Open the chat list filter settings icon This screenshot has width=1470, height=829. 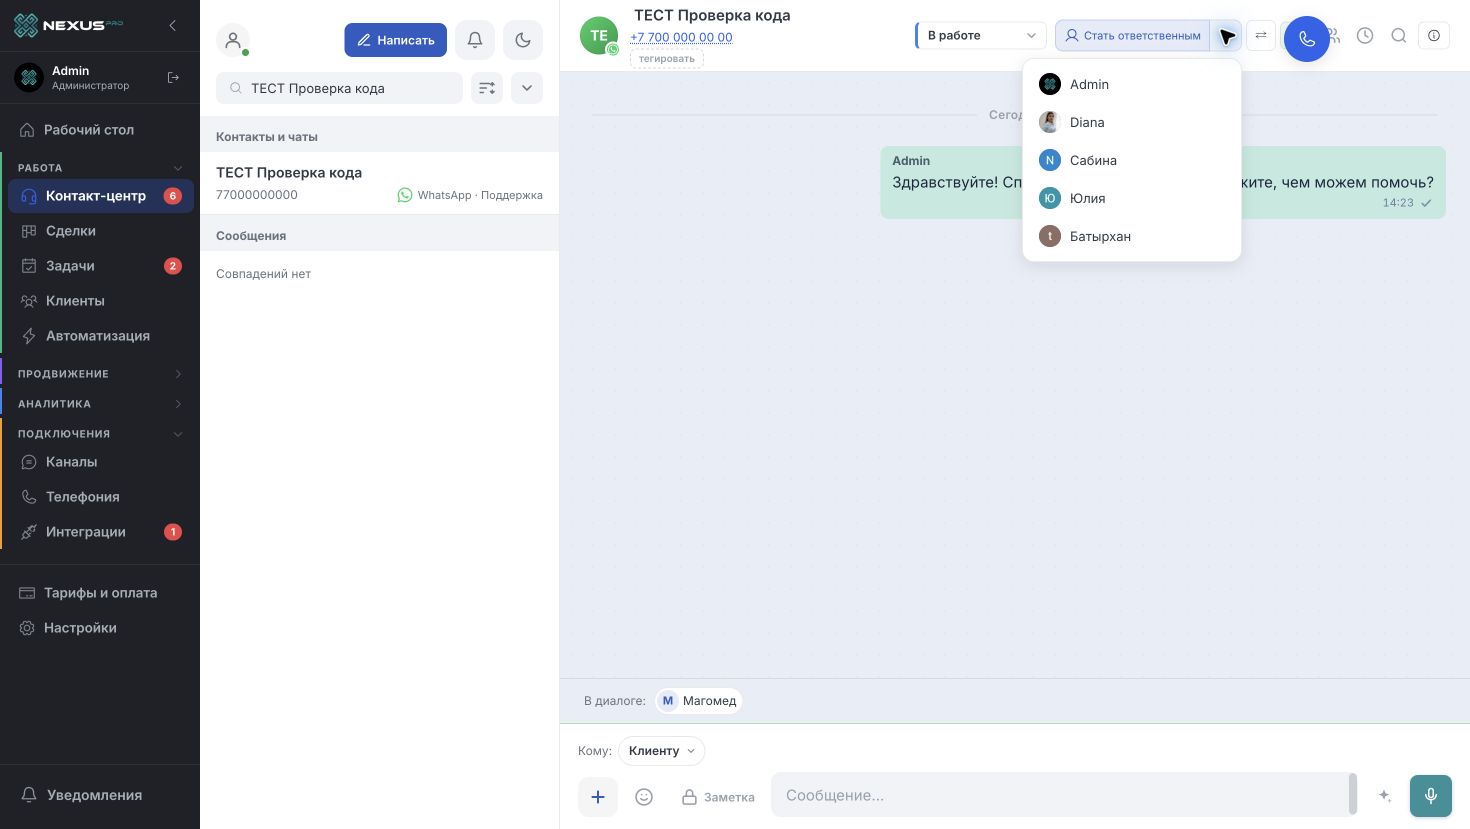pyautogui.click(x=487, y=88)
